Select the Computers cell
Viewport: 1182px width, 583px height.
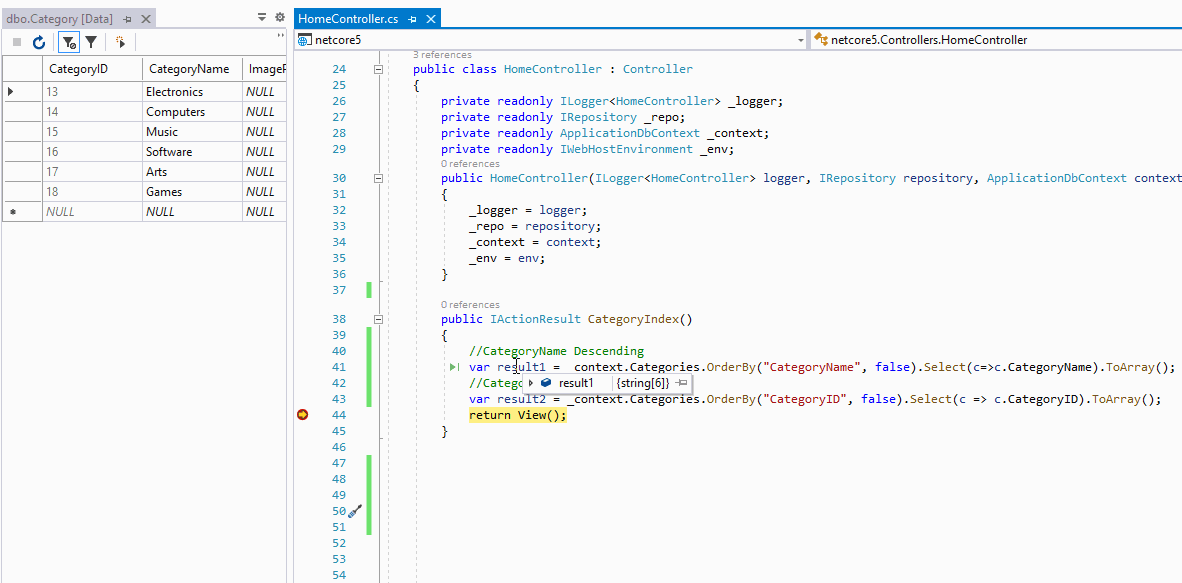coord(191,112)
